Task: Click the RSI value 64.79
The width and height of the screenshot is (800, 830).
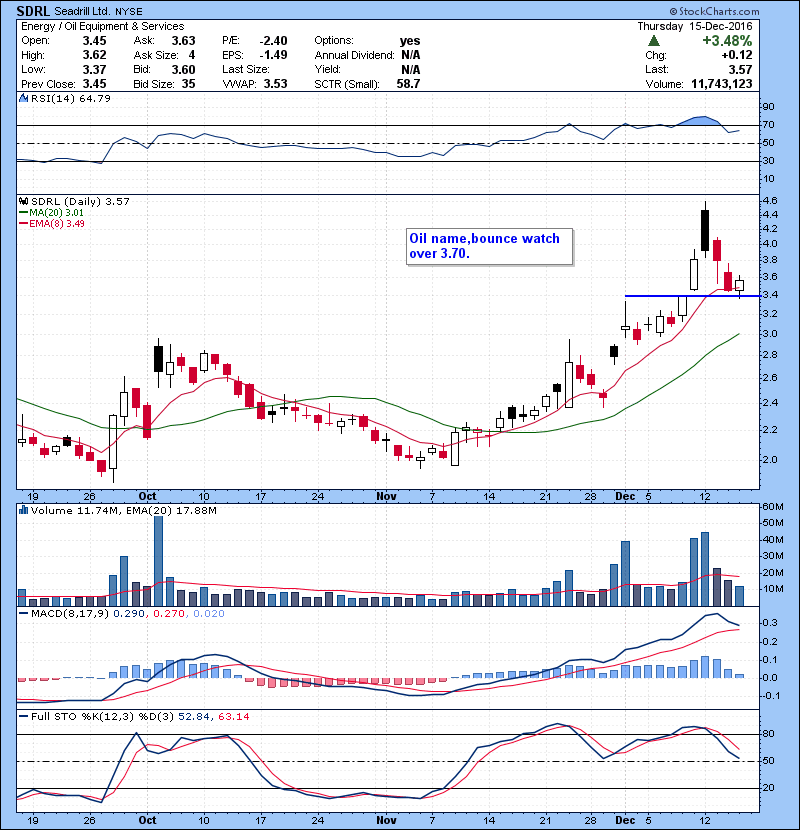Action: [x=93, y=98]
